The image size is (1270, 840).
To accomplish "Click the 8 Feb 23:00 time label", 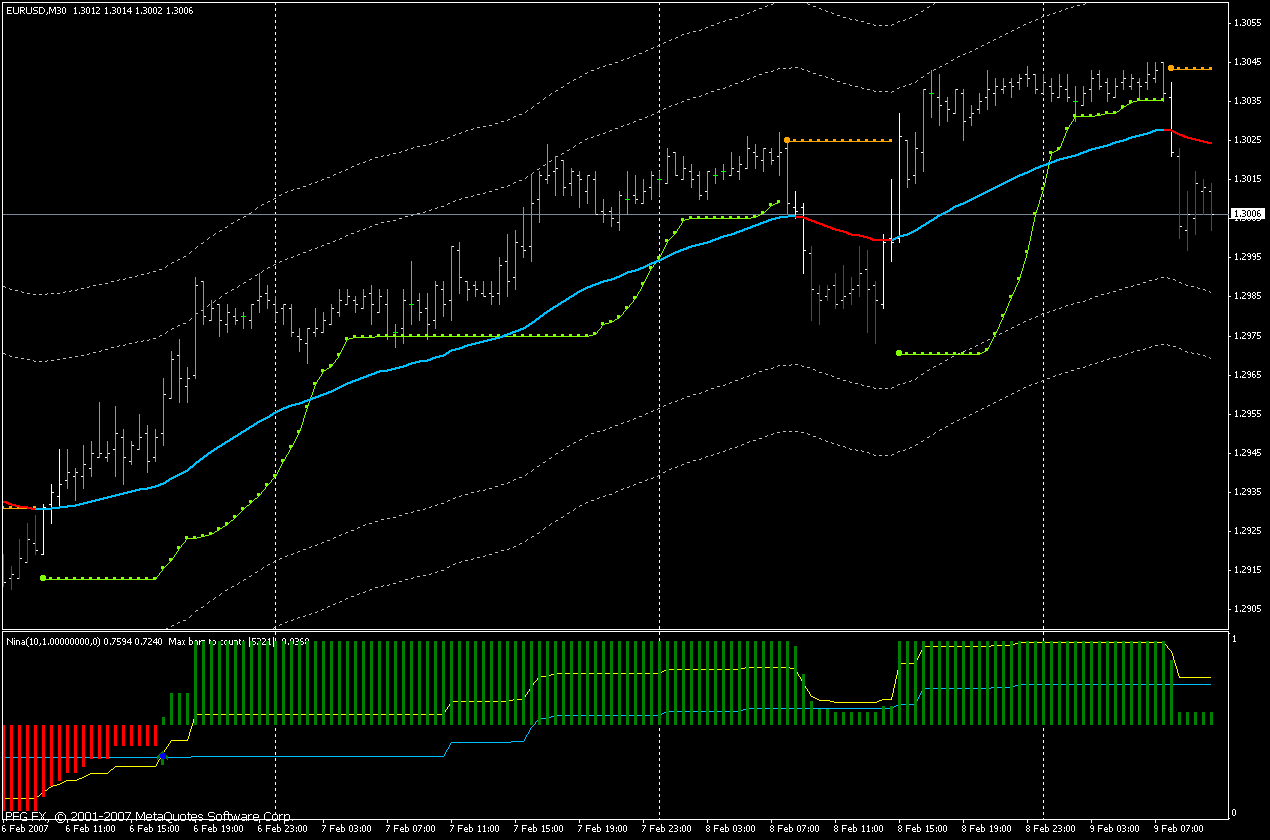I will [x=1050, y=829].
